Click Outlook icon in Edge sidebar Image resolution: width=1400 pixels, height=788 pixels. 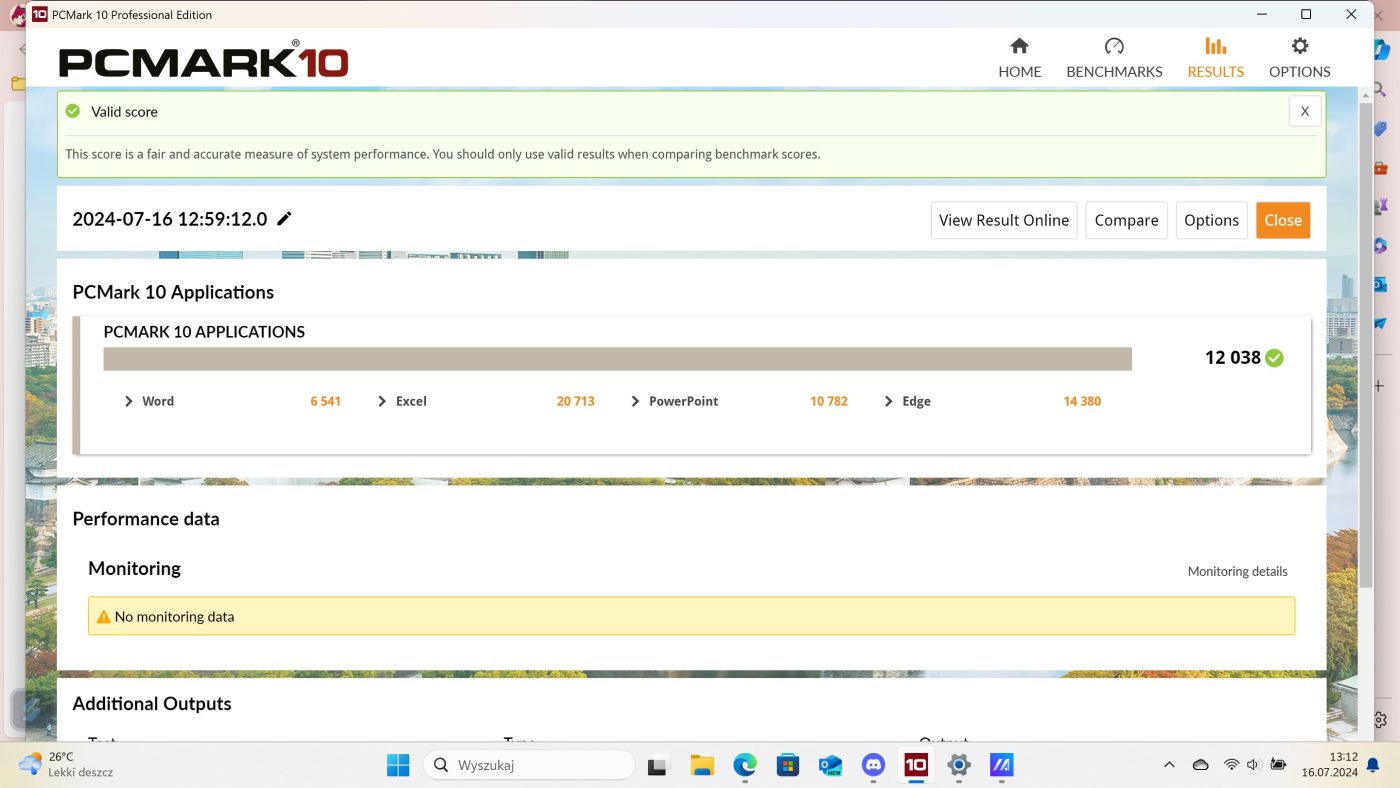(x=1380, y=285)
